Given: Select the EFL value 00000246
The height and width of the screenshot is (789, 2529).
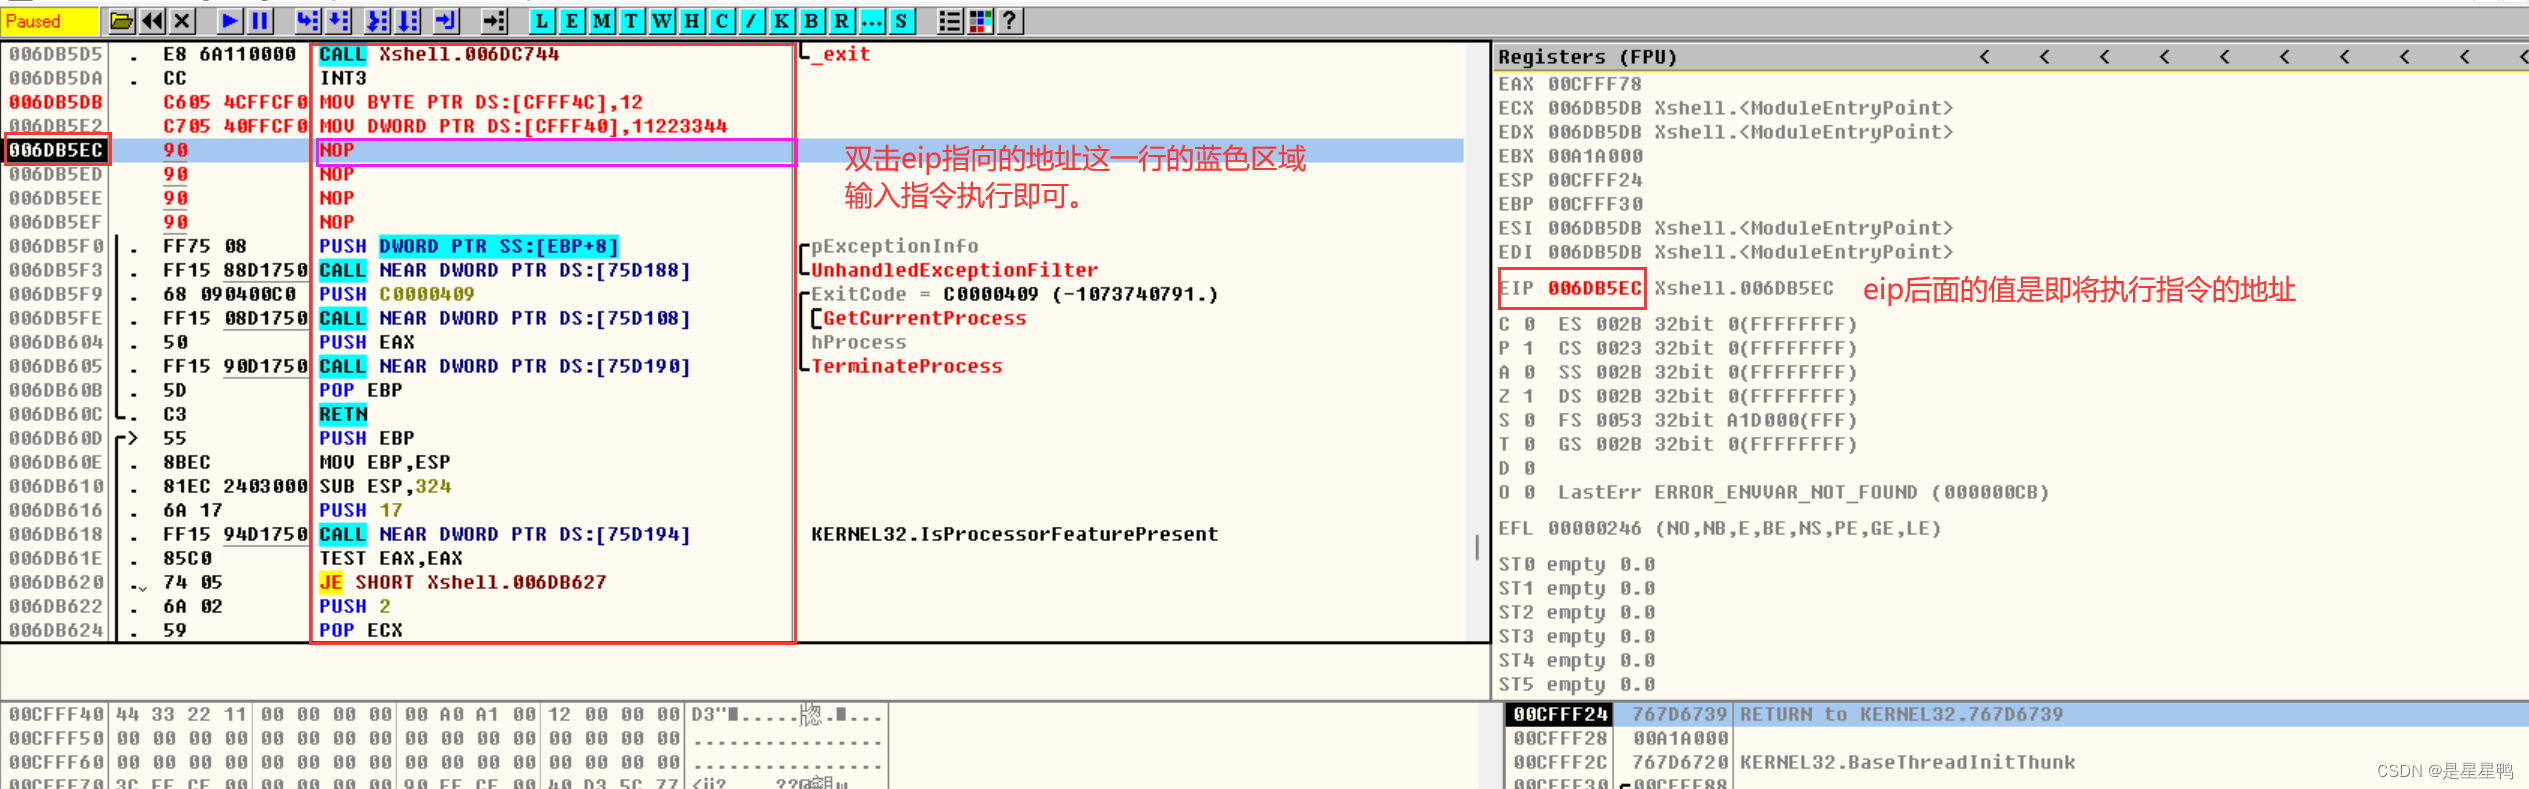Looking at the screenshot, I should [x=1595, y=528].
